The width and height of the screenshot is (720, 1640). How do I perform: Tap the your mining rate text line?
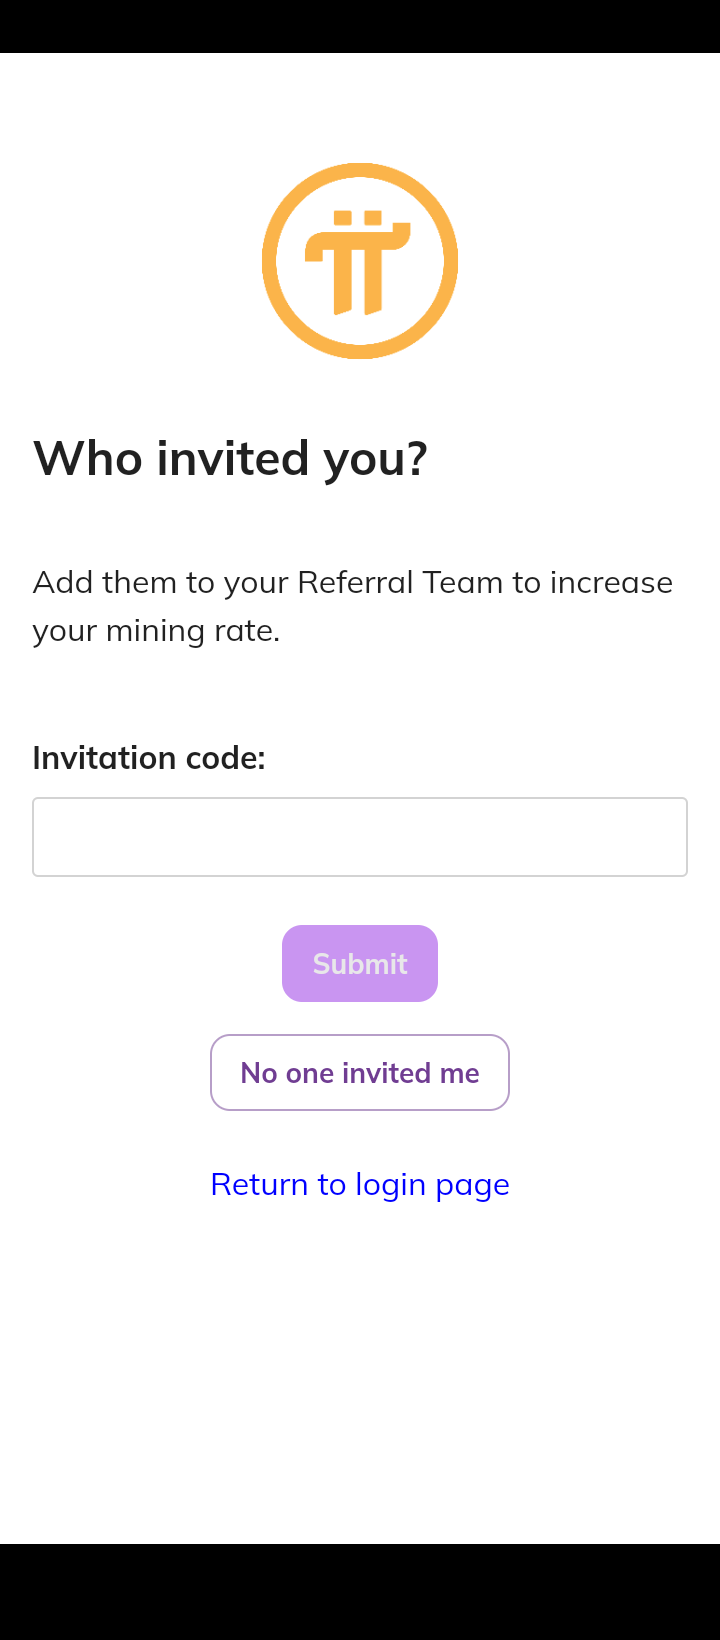tap(156, 631)
